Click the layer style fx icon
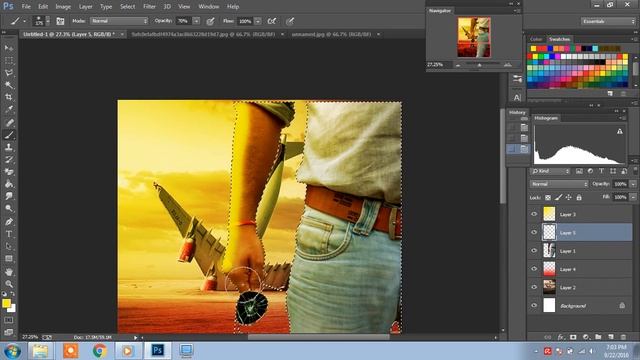The width and height of the screenshot is (640, 360). pyautogui.click(x=561, y=337)
